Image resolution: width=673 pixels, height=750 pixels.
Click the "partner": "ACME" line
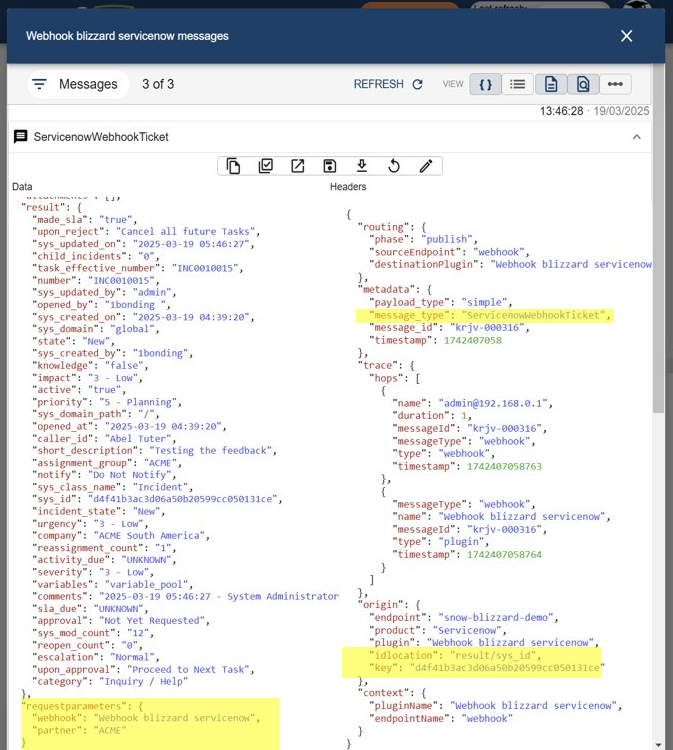[x=79, y=730]
